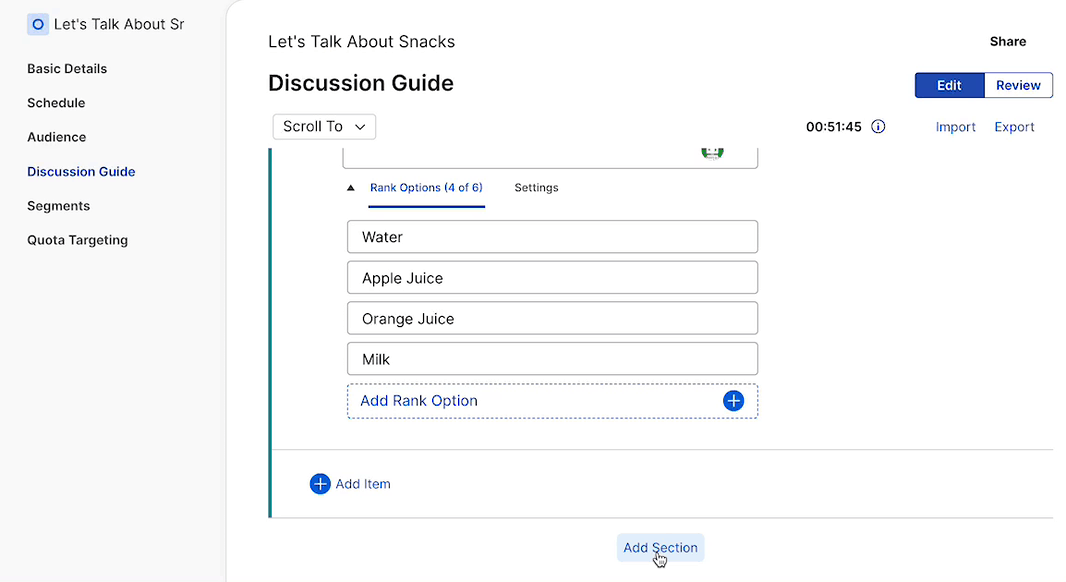Click the blue plus icon on Add Rank Option

click(x=733, y=400)
